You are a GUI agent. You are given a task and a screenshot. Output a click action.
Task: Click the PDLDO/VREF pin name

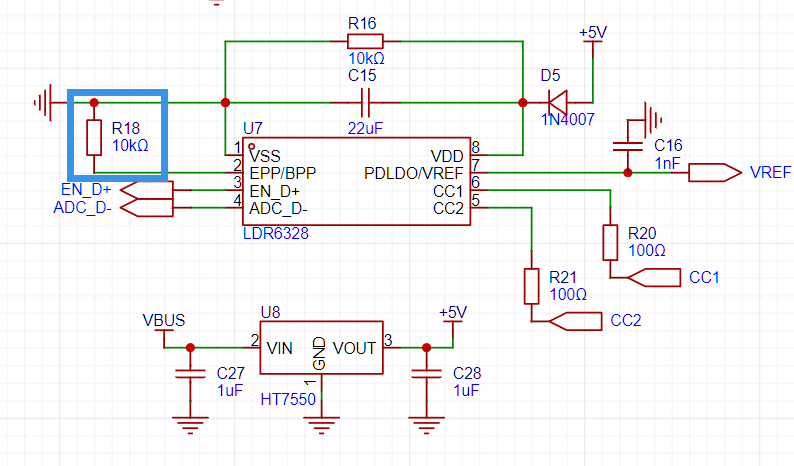[x=414, y=174]
